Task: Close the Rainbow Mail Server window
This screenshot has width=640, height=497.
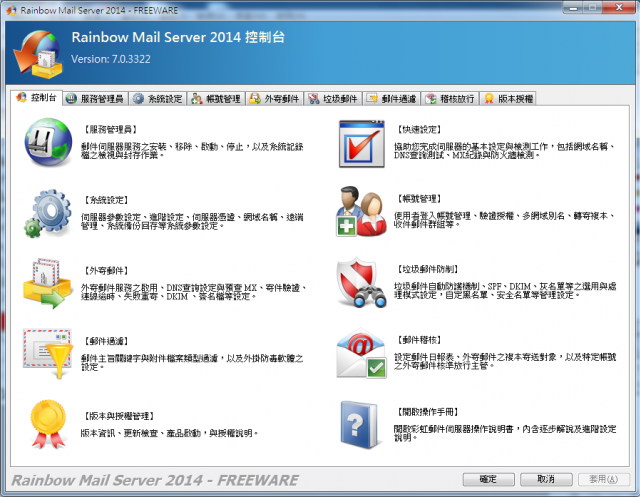Action: [619, 7]
